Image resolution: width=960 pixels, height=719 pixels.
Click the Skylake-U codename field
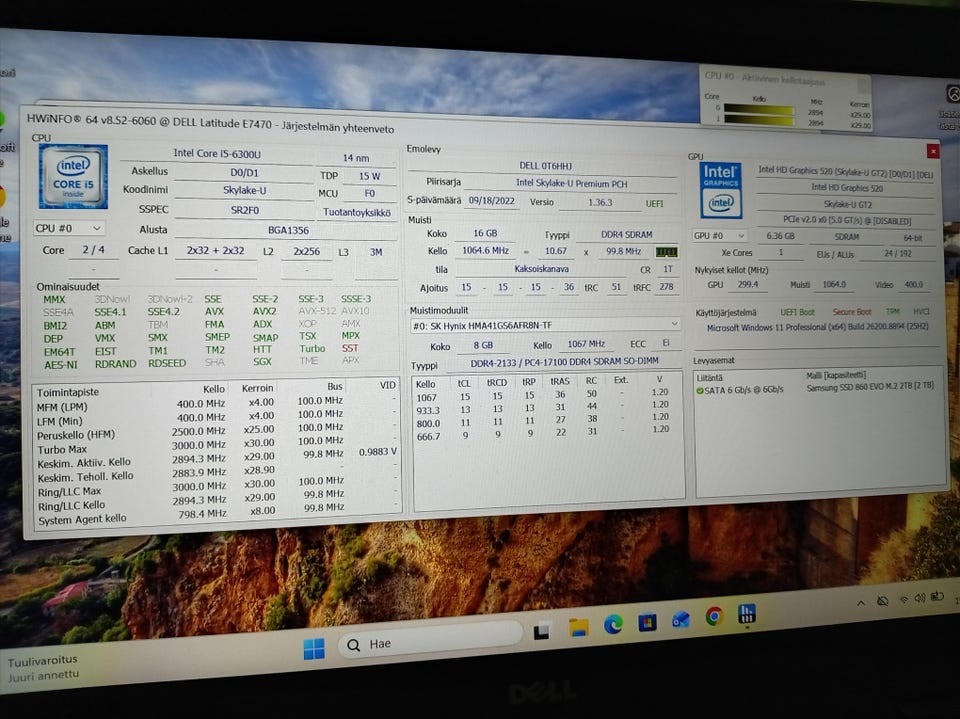pyautogui.click(x=244, y=190)
